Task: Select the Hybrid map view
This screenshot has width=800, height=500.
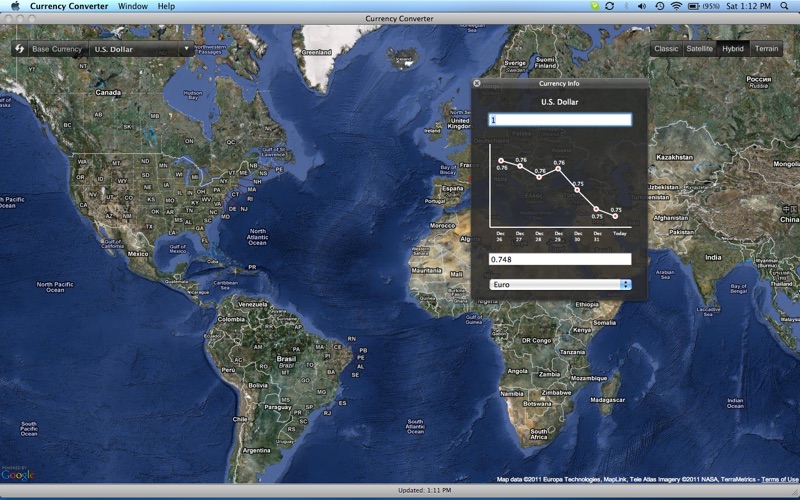Action: click(x=733, y=48)
